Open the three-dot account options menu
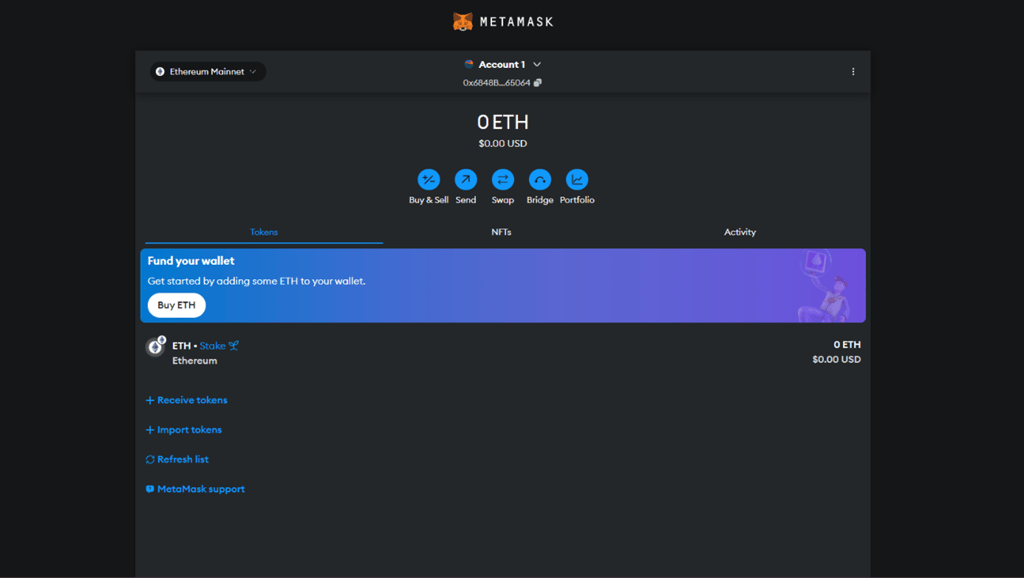 (x=853, y=72)
